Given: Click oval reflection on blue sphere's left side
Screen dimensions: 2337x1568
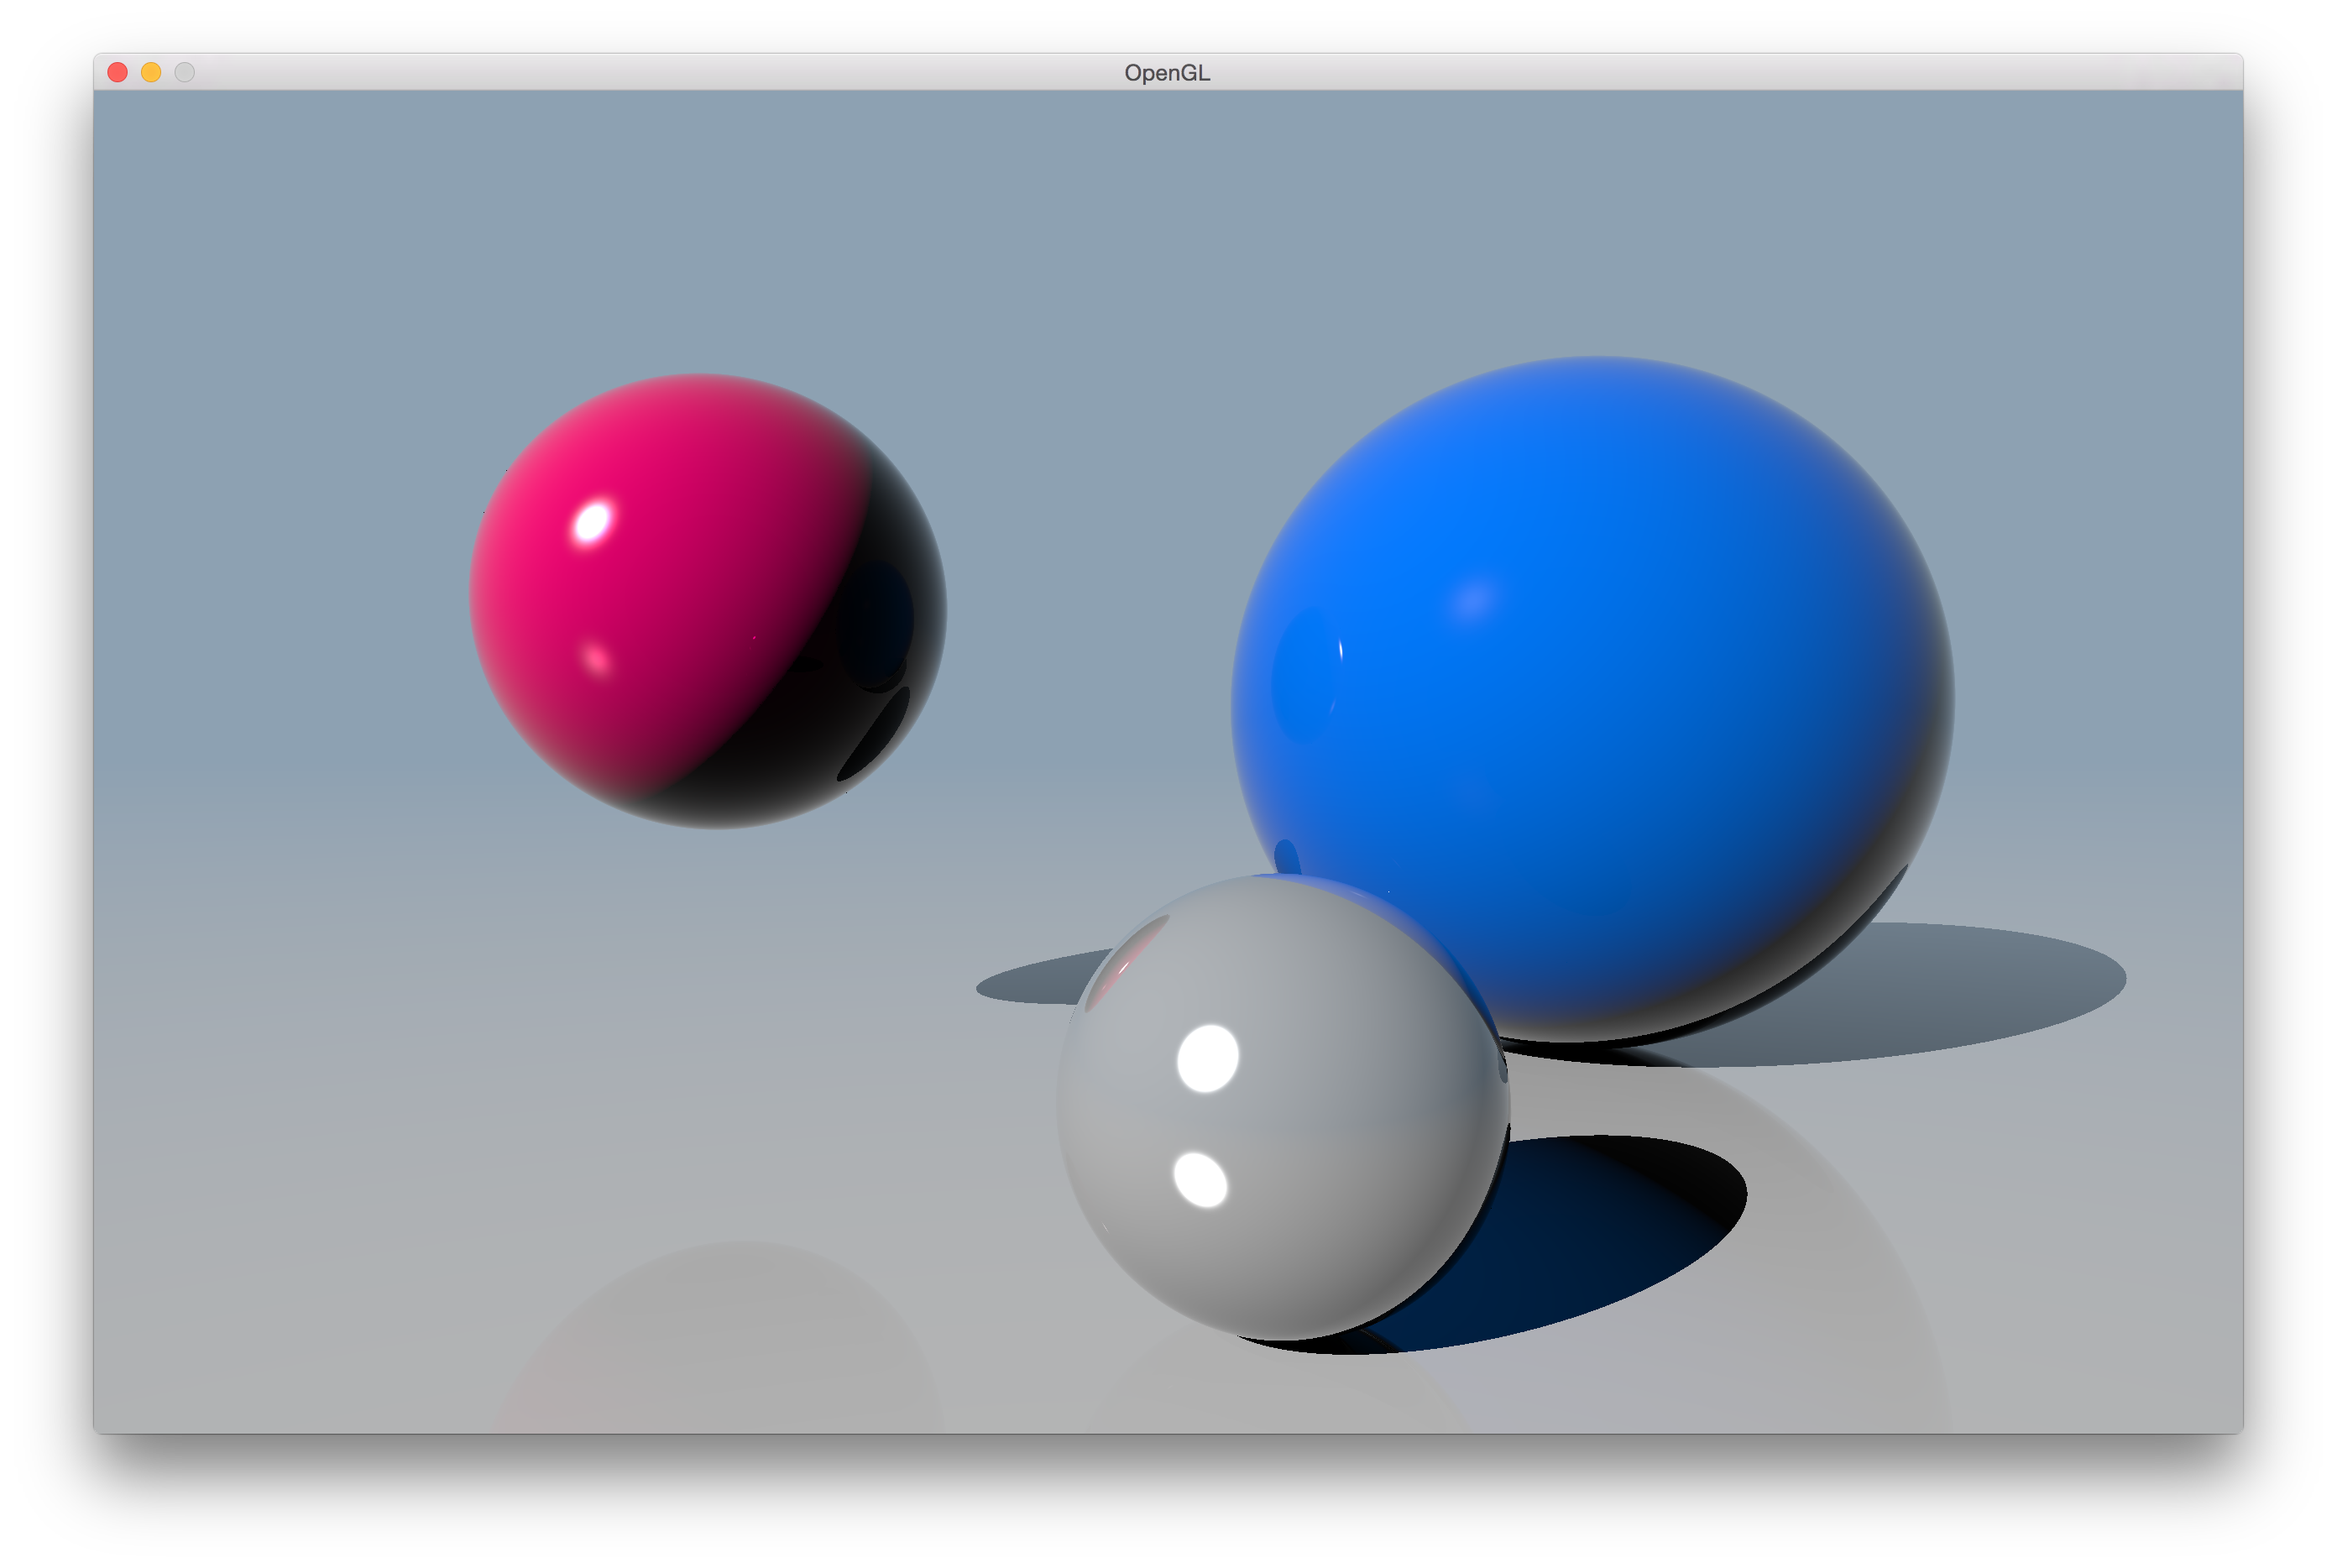Looking at the screenshot, I should pos(1305,678).
